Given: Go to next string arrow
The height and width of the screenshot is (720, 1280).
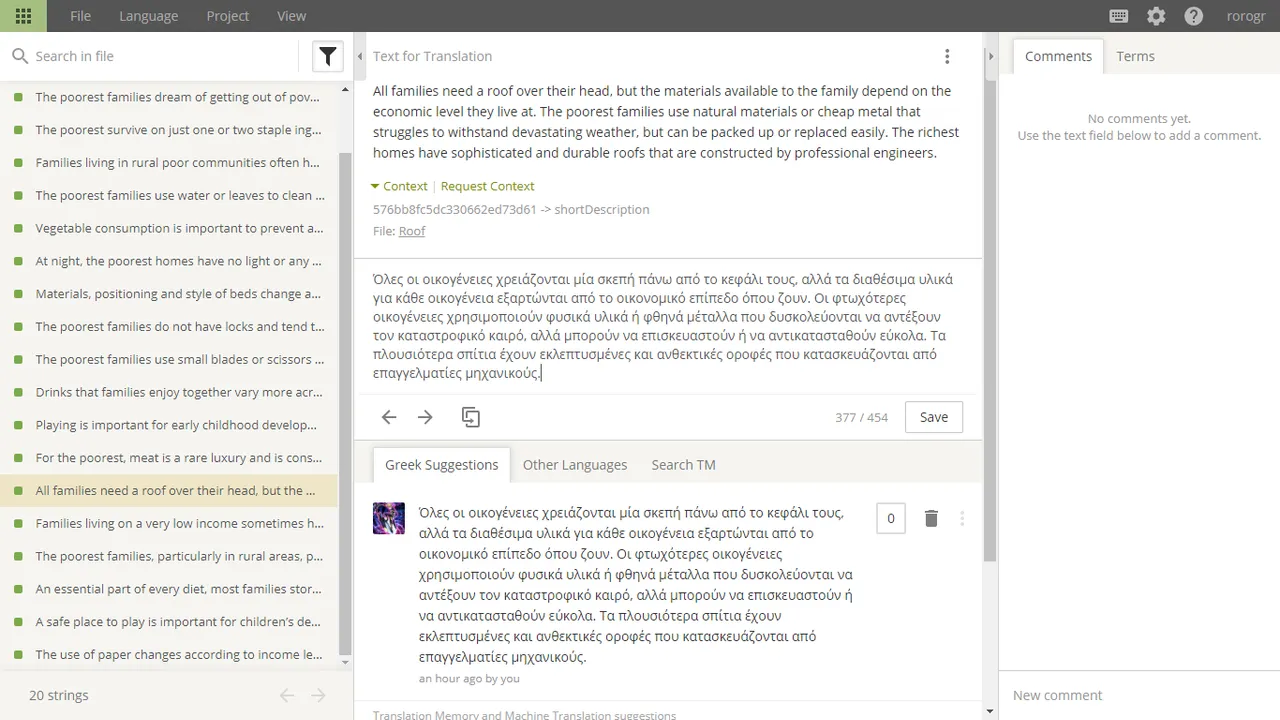Looking at the screenshot, I should (x=425, y=417).
